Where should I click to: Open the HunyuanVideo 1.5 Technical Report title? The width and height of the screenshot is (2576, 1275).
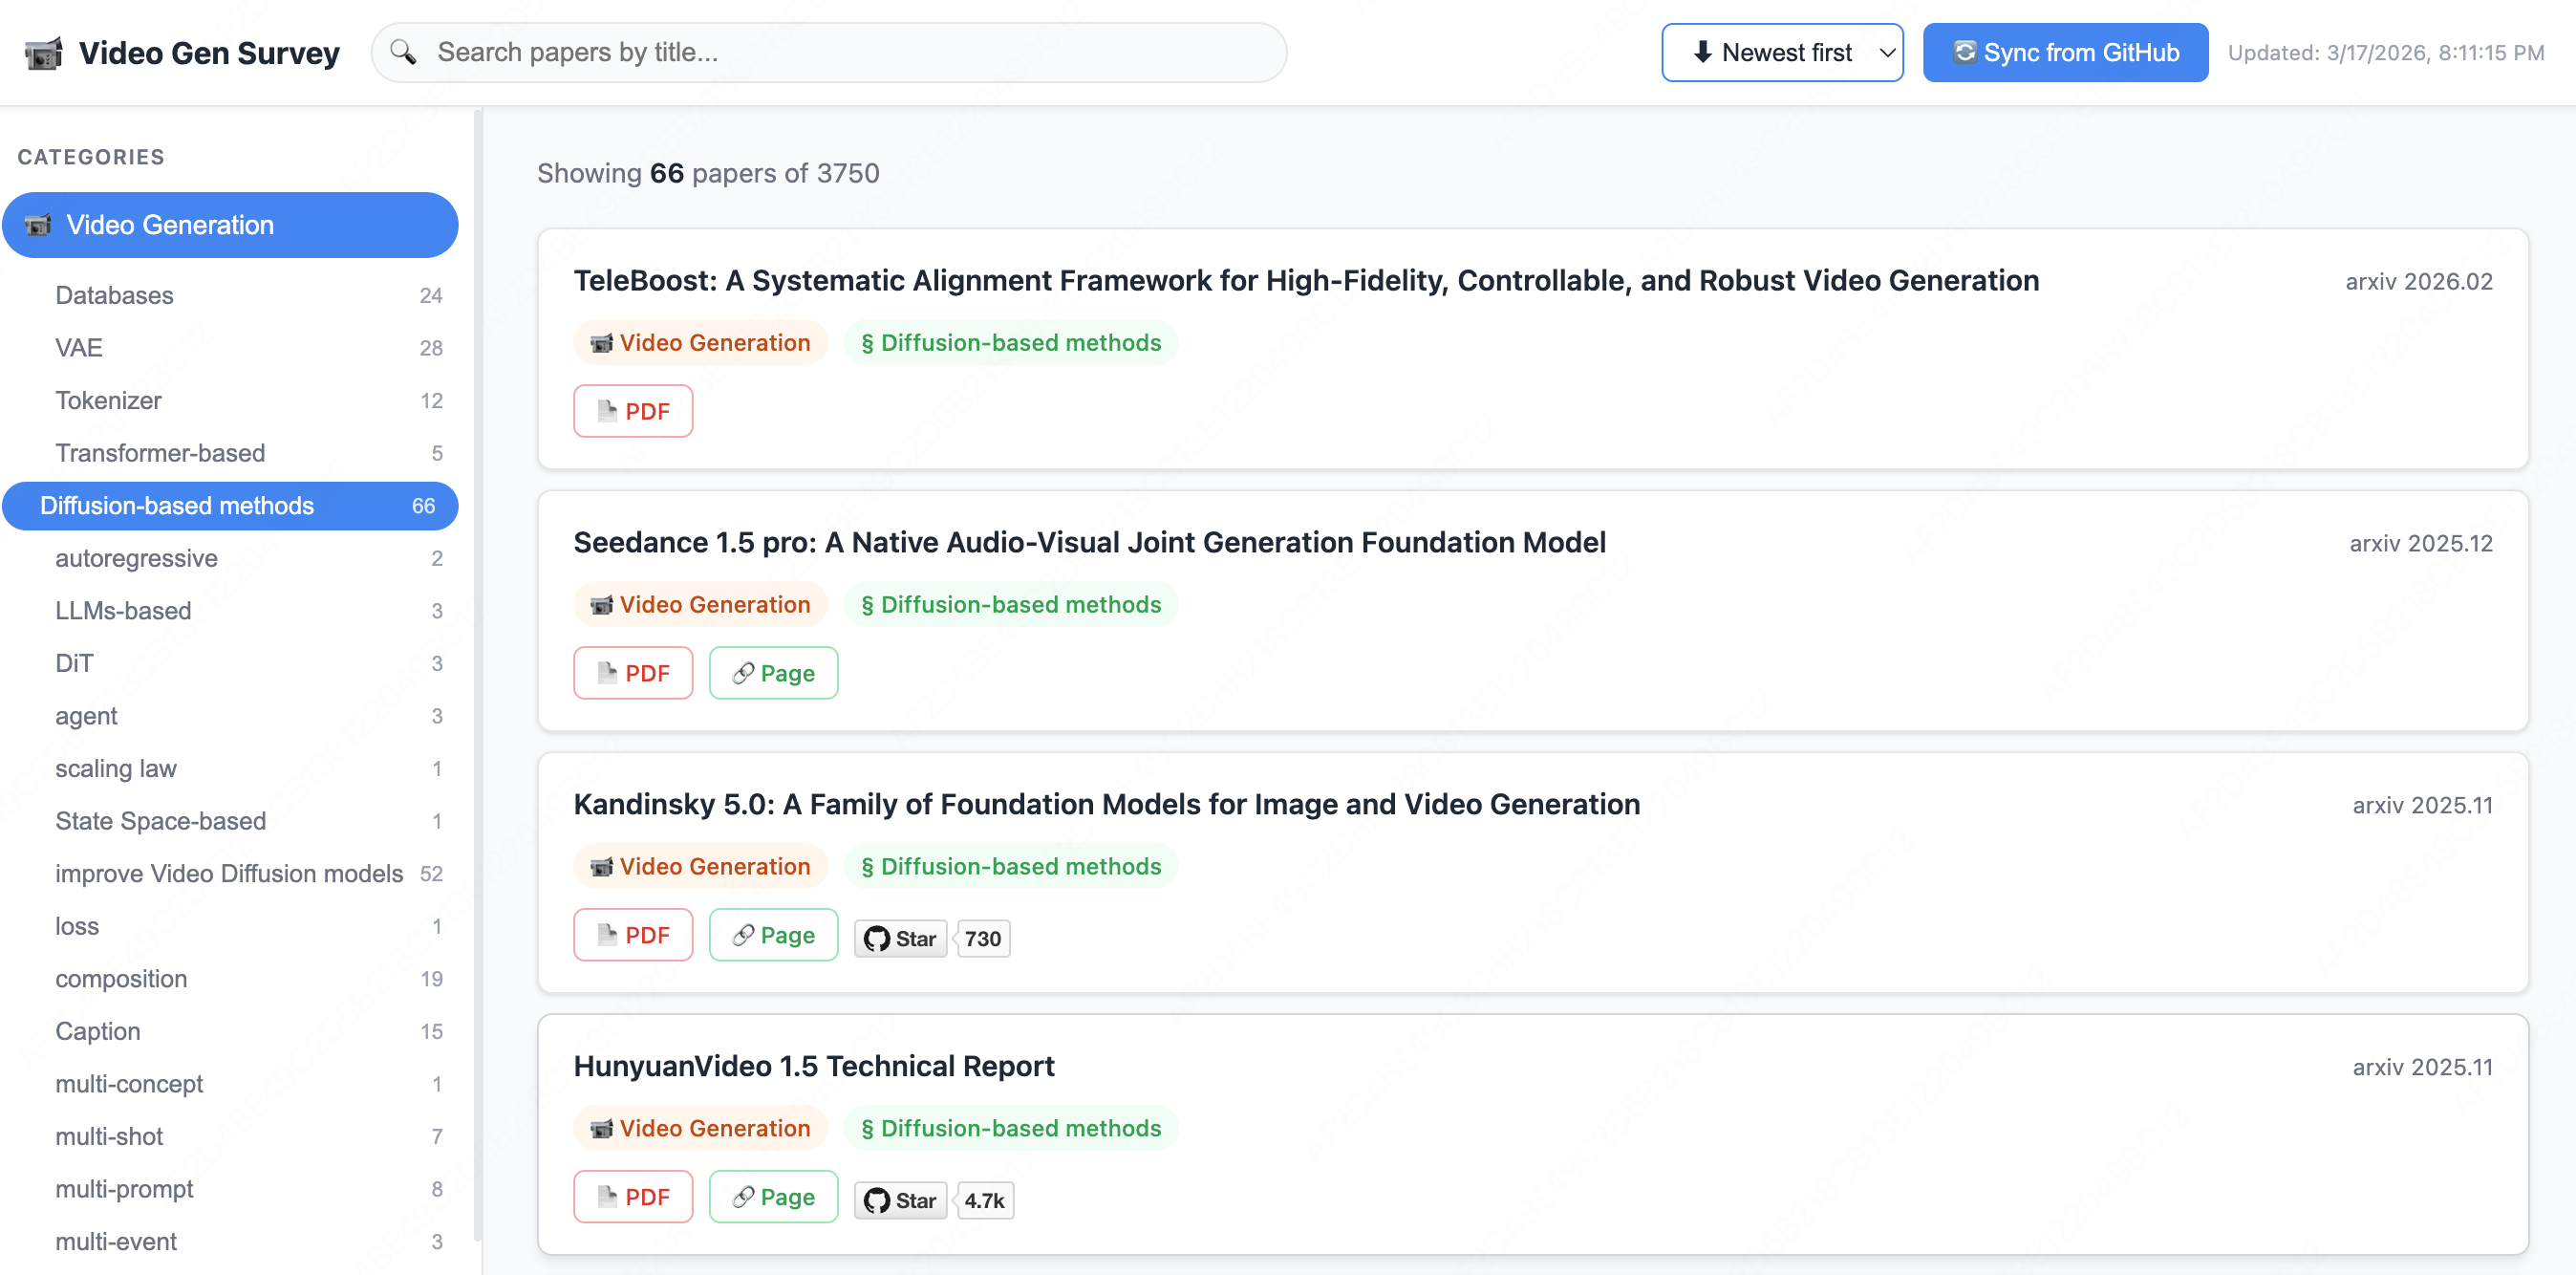pyautogui.click(x=814, y=1067)
